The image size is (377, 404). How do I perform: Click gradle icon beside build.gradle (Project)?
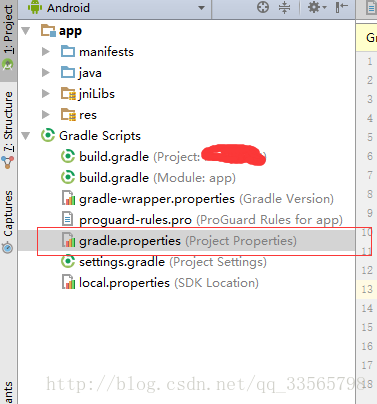point(68,157)
